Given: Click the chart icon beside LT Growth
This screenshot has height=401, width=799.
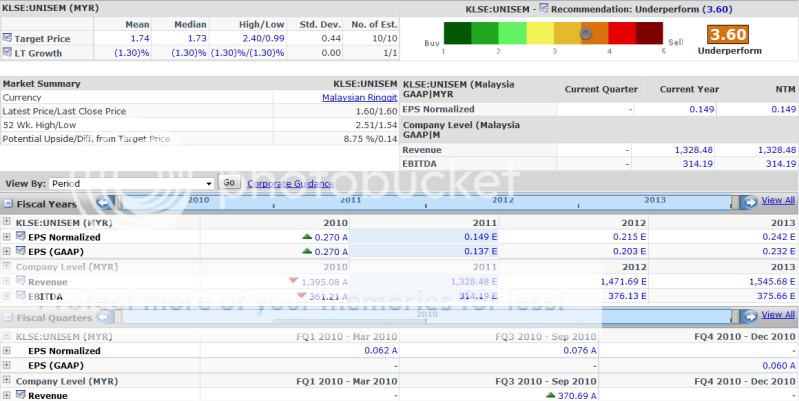Looking at the screenshot, I should pos(8,51).
